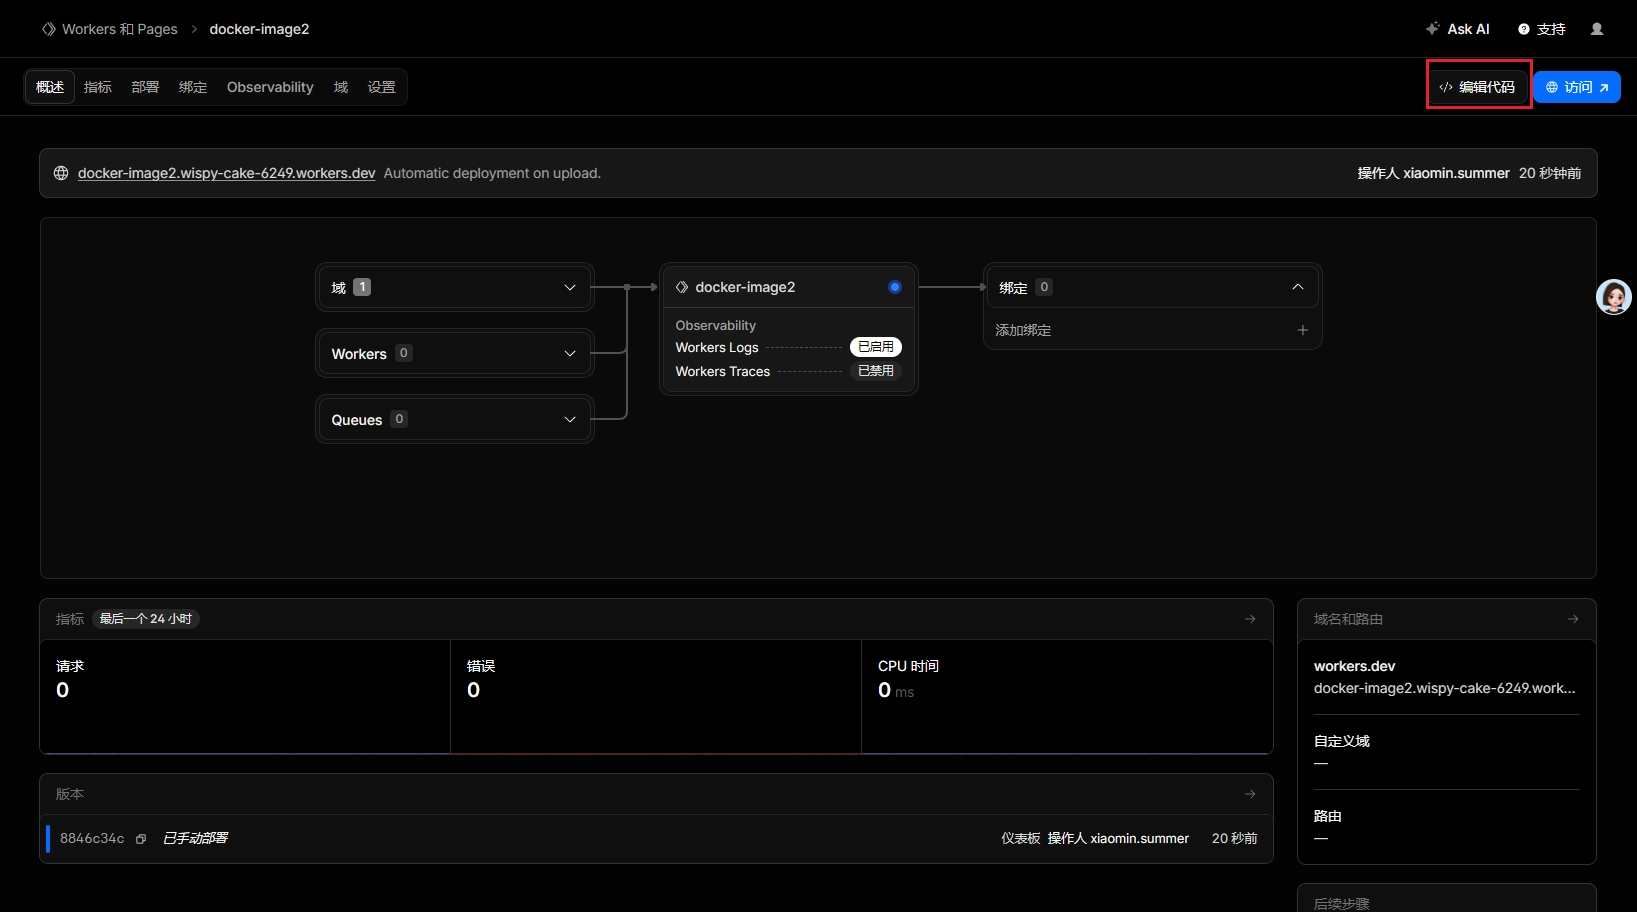Click the Workers Traces 已禁用 badge
Image resolution: width=1637 pixels, height=912 pixels.
point(876,371)
